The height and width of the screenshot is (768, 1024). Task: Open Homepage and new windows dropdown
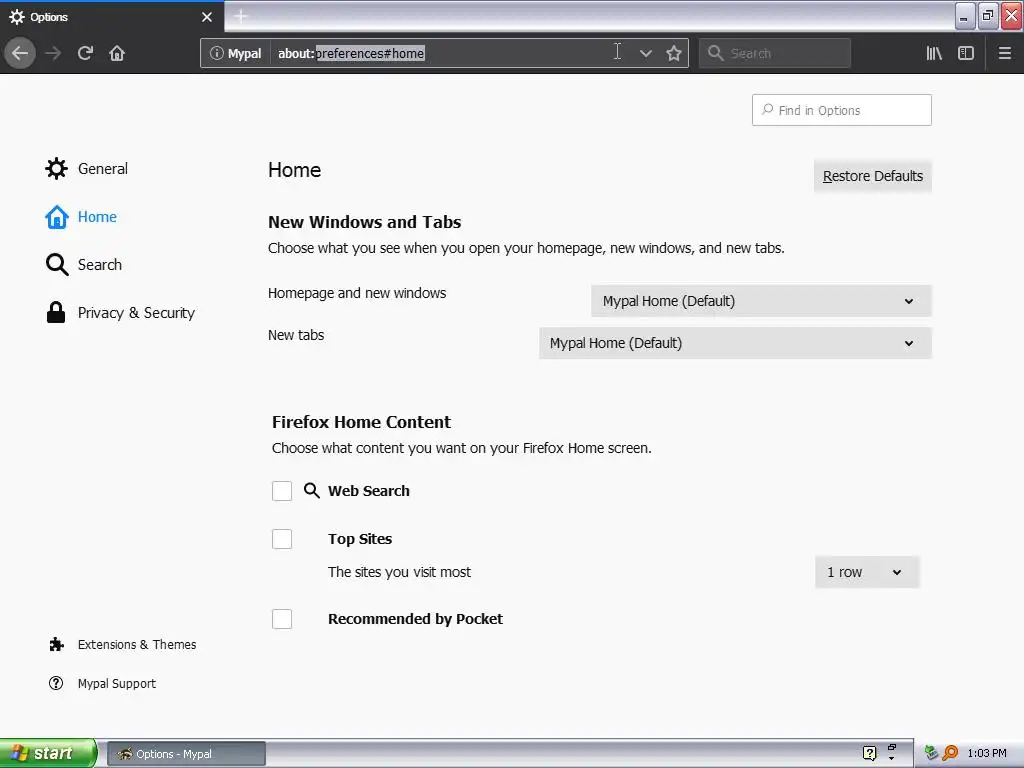coord(761,301)
